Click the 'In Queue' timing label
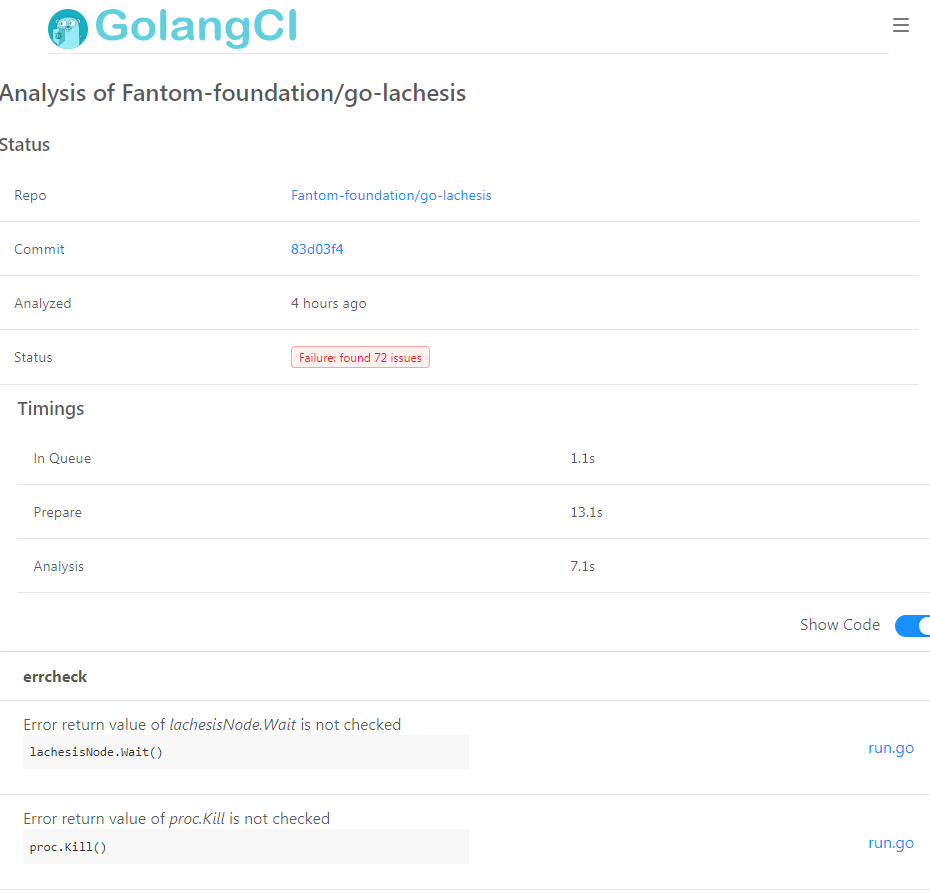Image resolution: width=930 pixels, height=893 pixels. [62, 458]
